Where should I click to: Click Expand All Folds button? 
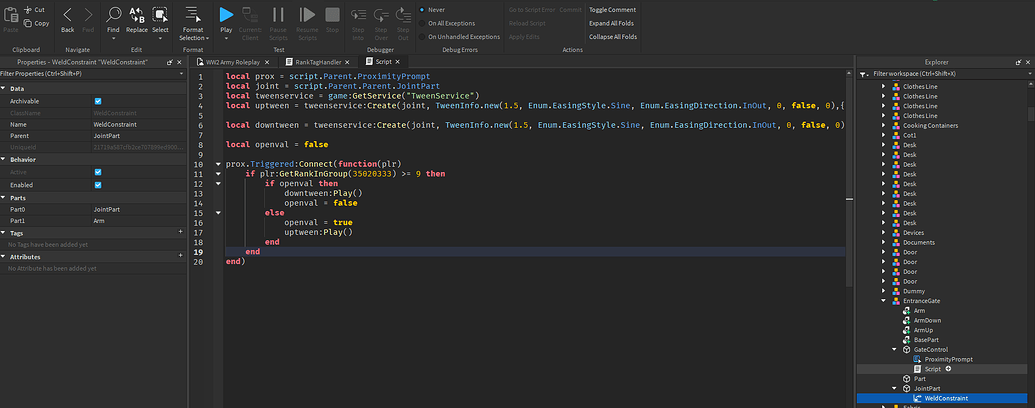pyautogui.click(x=611, y=23)
